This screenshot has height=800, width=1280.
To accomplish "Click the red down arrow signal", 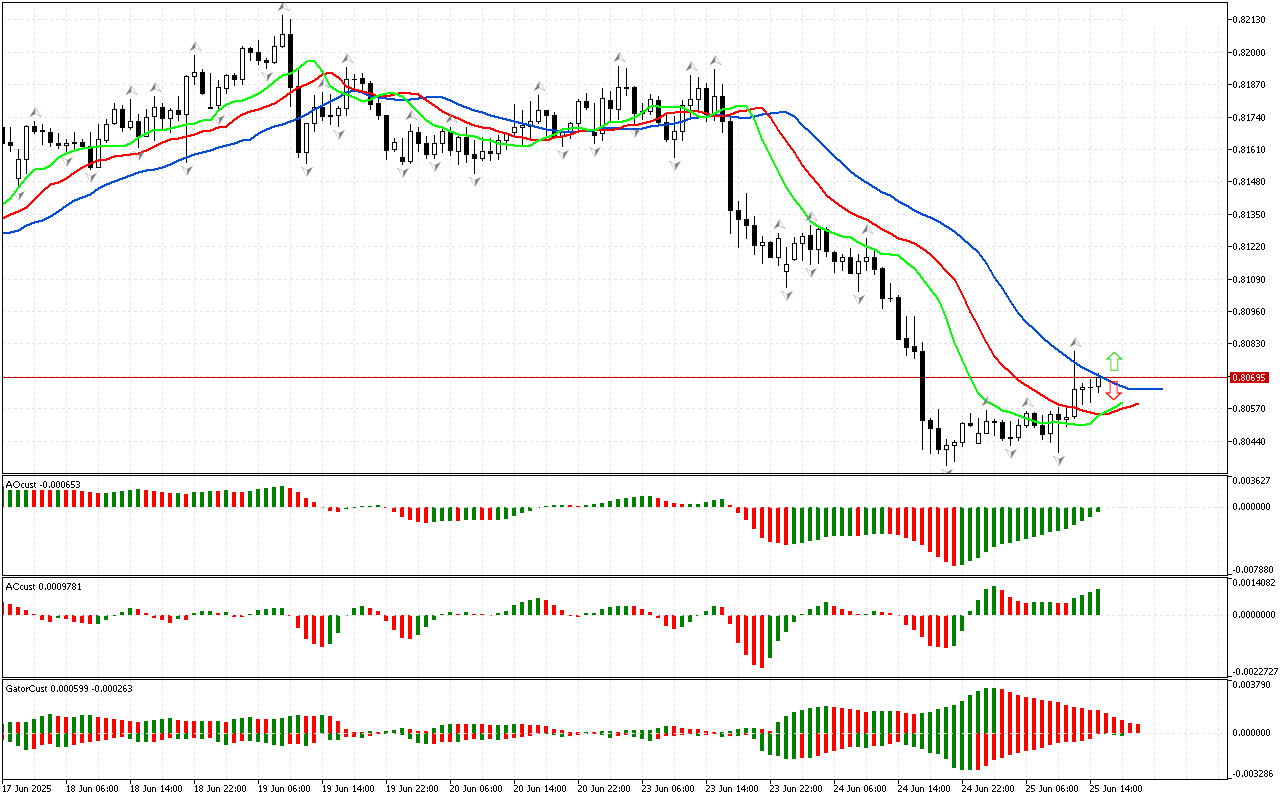I will [1113, 390].
